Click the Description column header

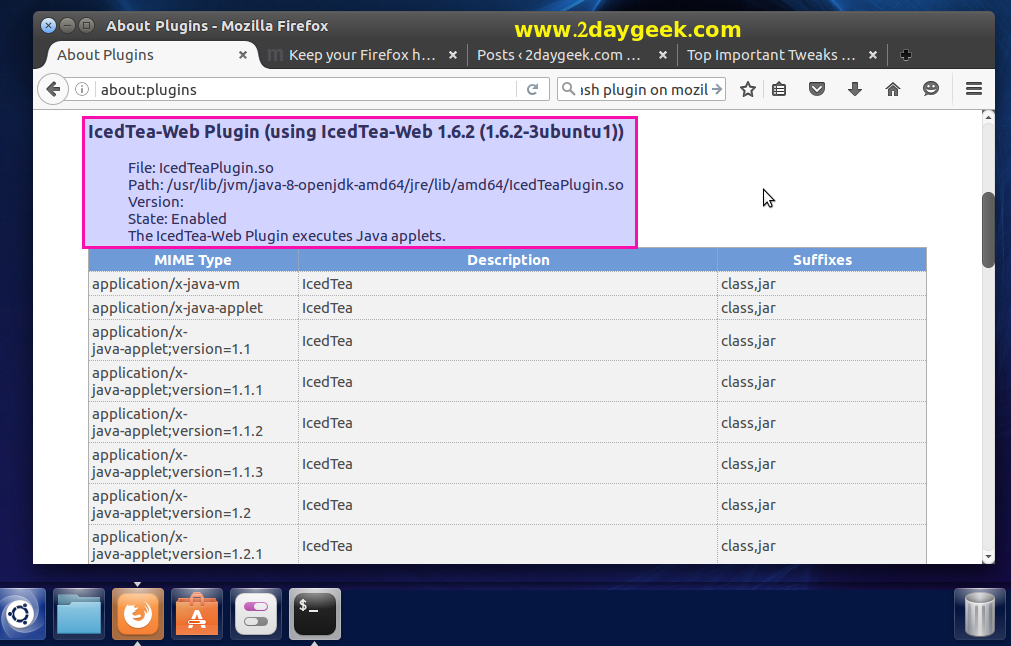coord(508,260)
